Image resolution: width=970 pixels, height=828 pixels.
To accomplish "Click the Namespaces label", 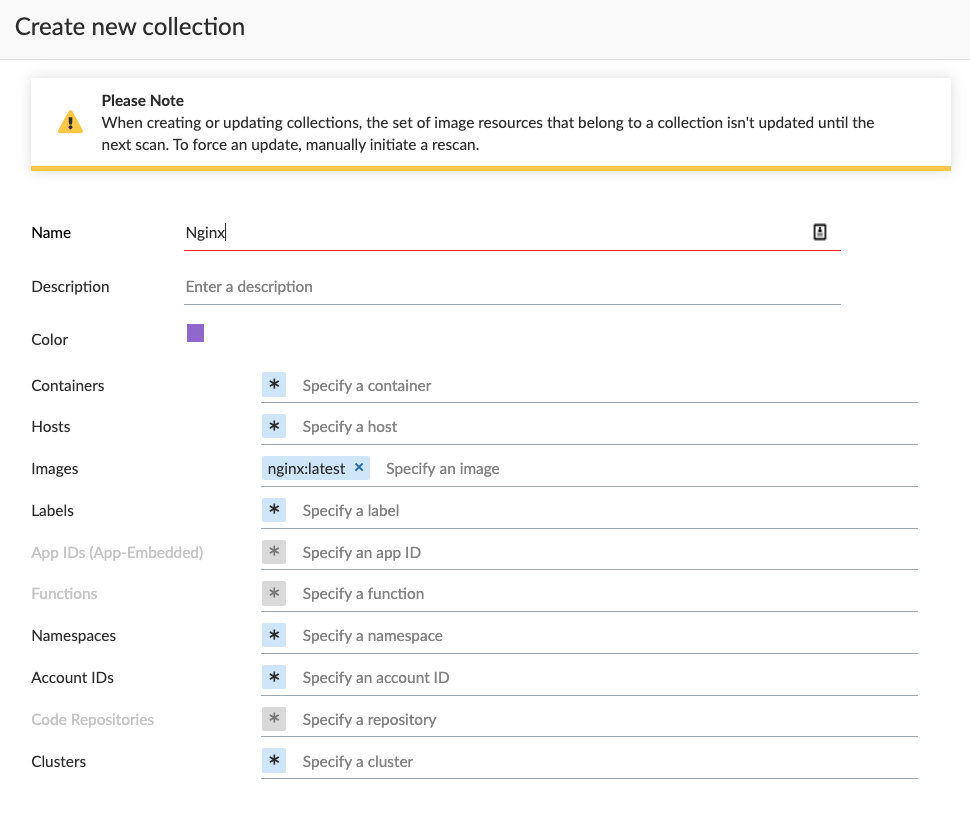I will [x=74, y=636].
